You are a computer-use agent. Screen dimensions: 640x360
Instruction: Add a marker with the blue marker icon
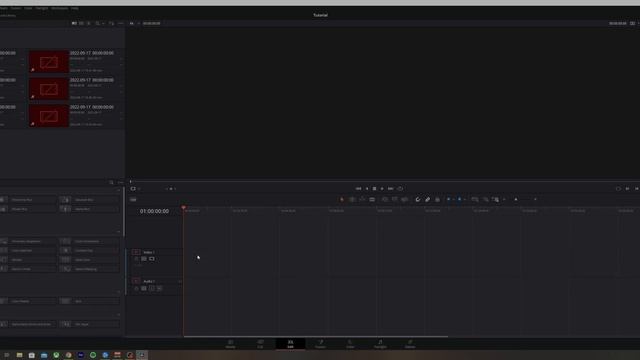(459, 200)
